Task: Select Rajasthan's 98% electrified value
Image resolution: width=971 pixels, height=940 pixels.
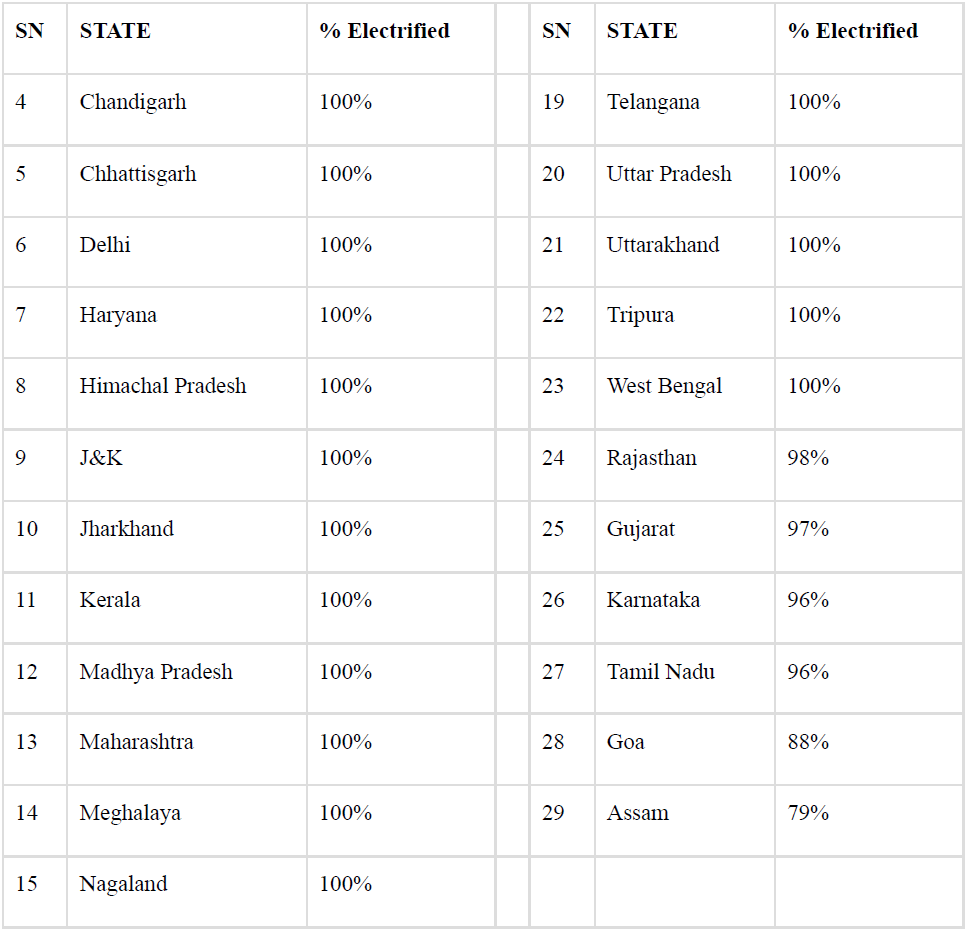Action: [x=808, y=458]
